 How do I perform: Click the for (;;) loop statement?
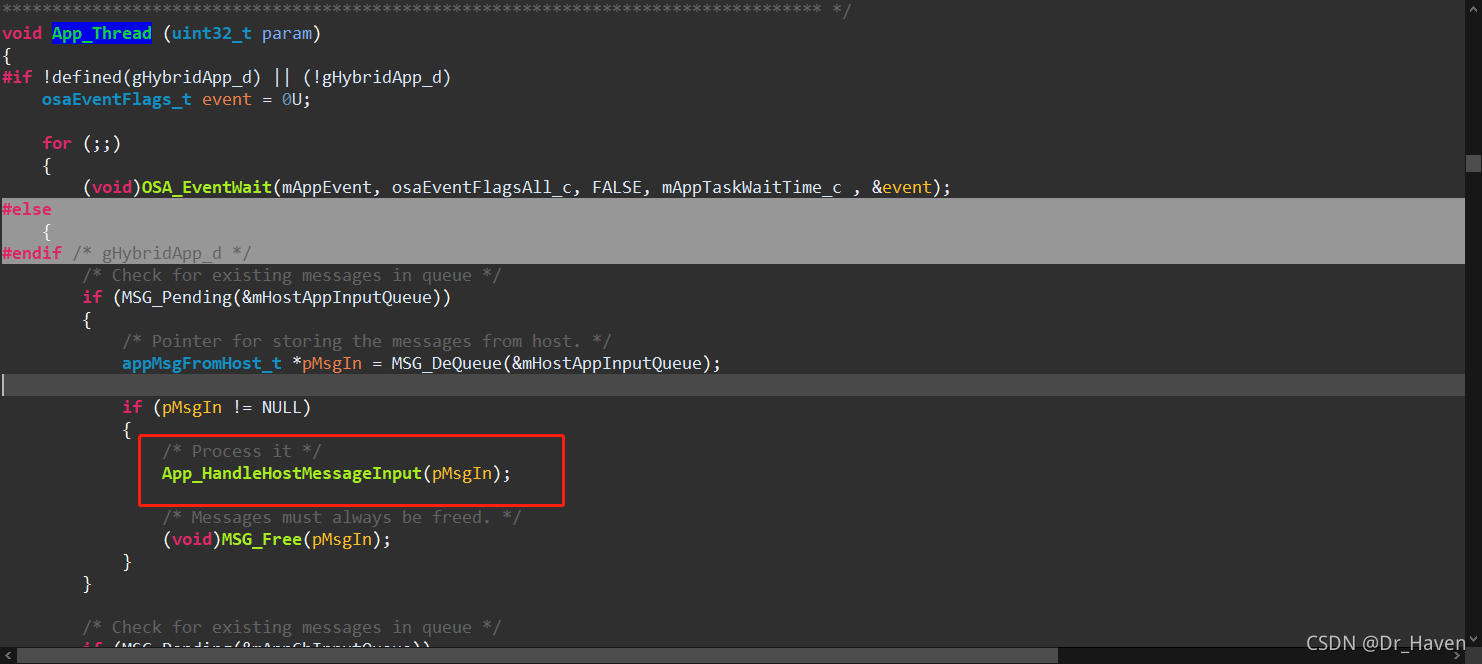(82, 143)
